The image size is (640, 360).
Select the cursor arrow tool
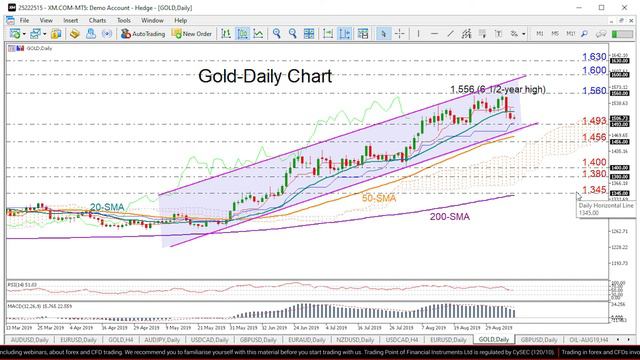pyautogui.click(x=383, y=34)
